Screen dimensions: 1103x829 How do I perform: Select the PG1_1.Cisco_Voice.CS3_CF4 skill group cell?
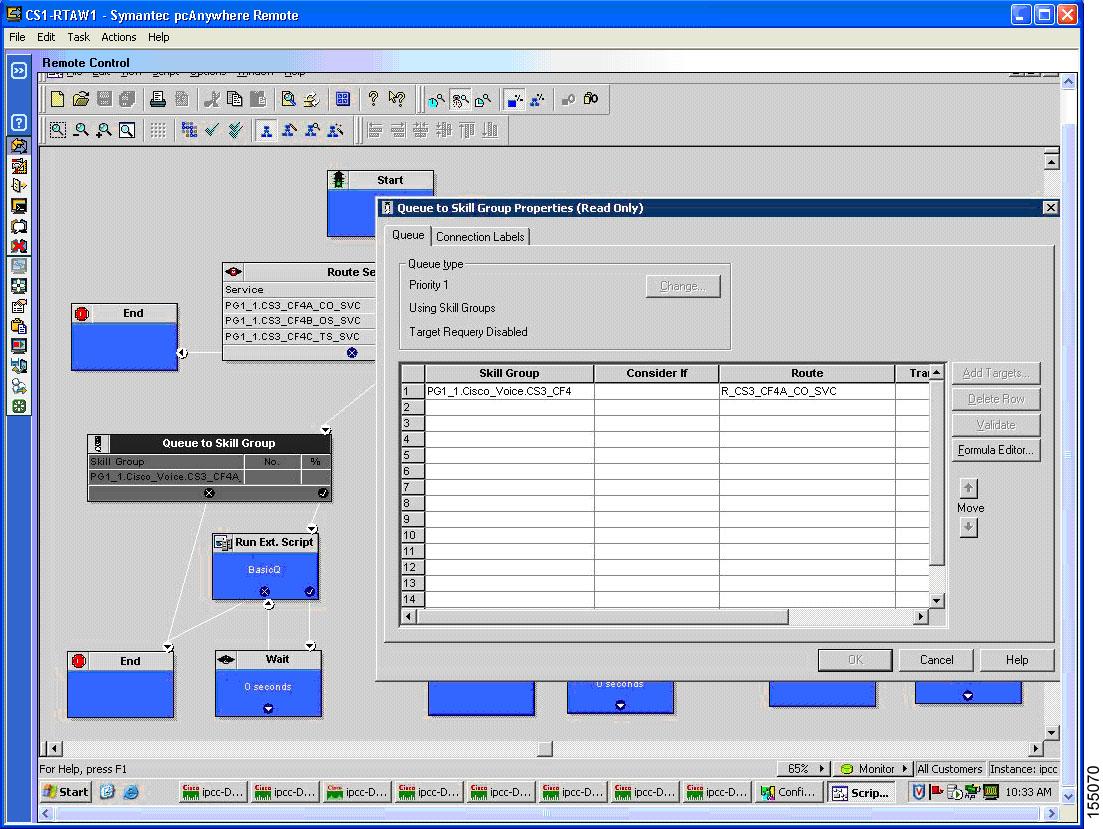click(x=509, y=391)
